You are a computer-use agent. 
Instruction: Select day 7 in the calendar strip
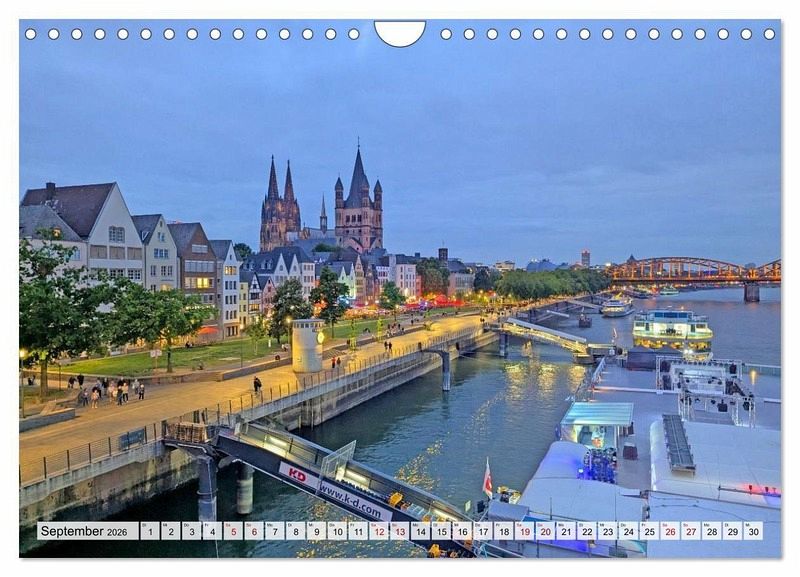(x=274, y=531)
